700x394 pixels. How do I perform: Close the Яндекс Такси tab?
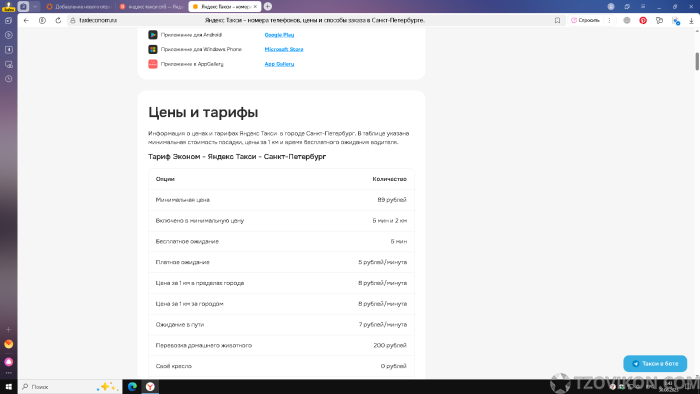[255, 7]
